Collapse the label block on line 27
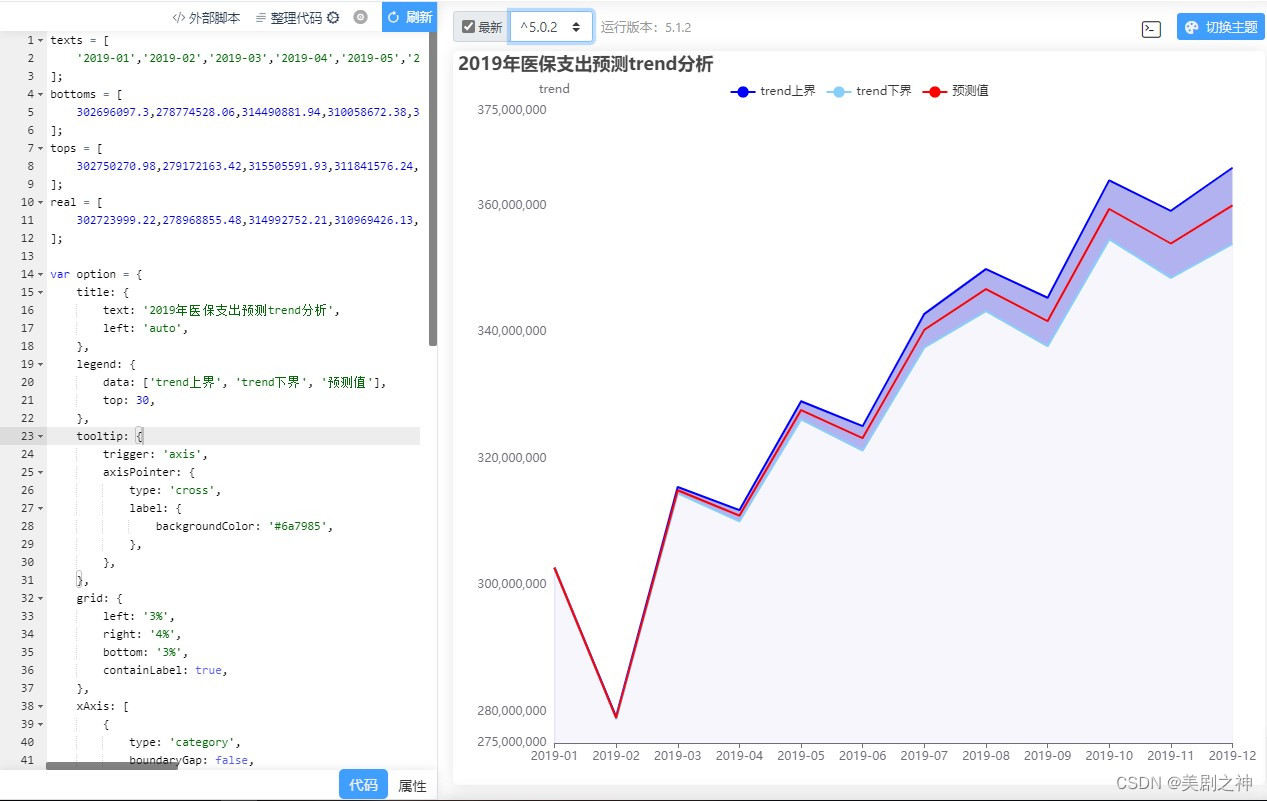 click(41, 508)
